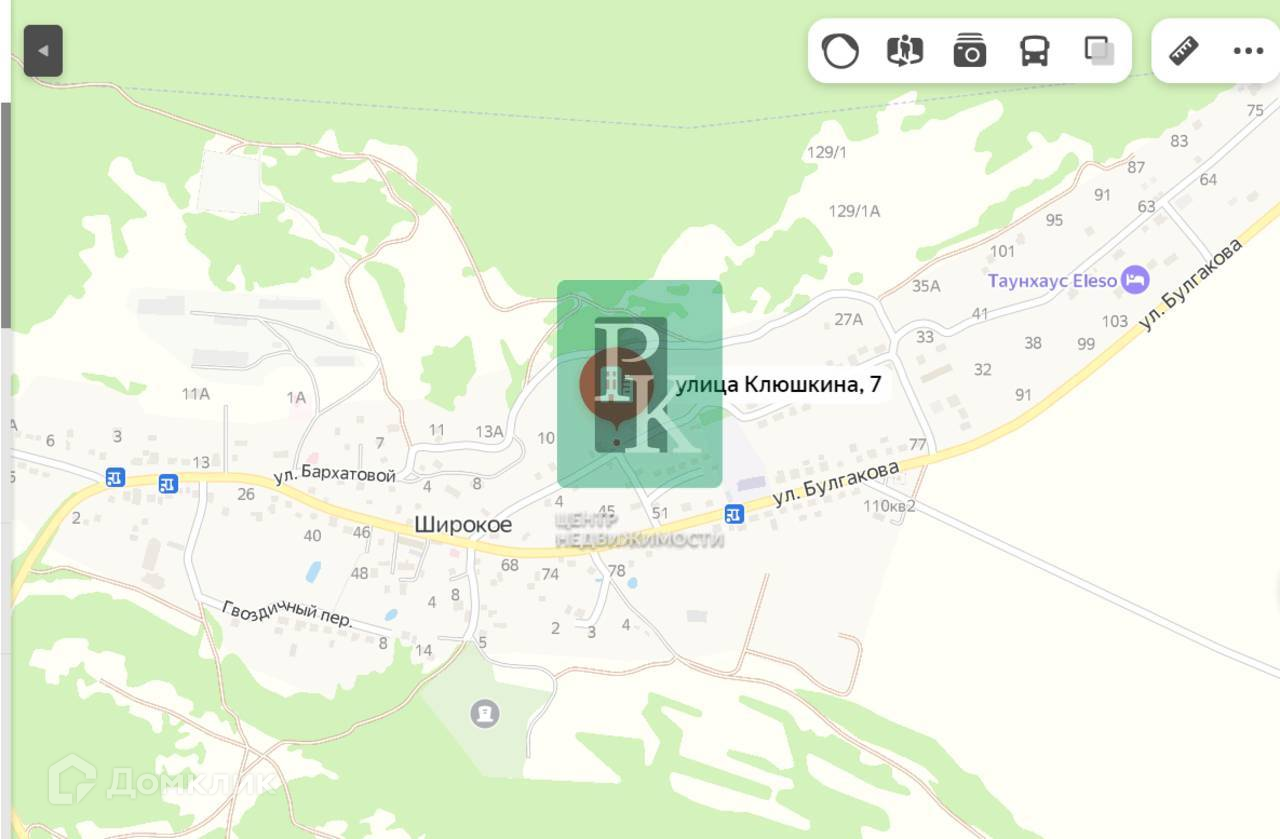Open the three-dots more options menu
This screenshot has width=1280, height=839.
(x=1248, y=51)
